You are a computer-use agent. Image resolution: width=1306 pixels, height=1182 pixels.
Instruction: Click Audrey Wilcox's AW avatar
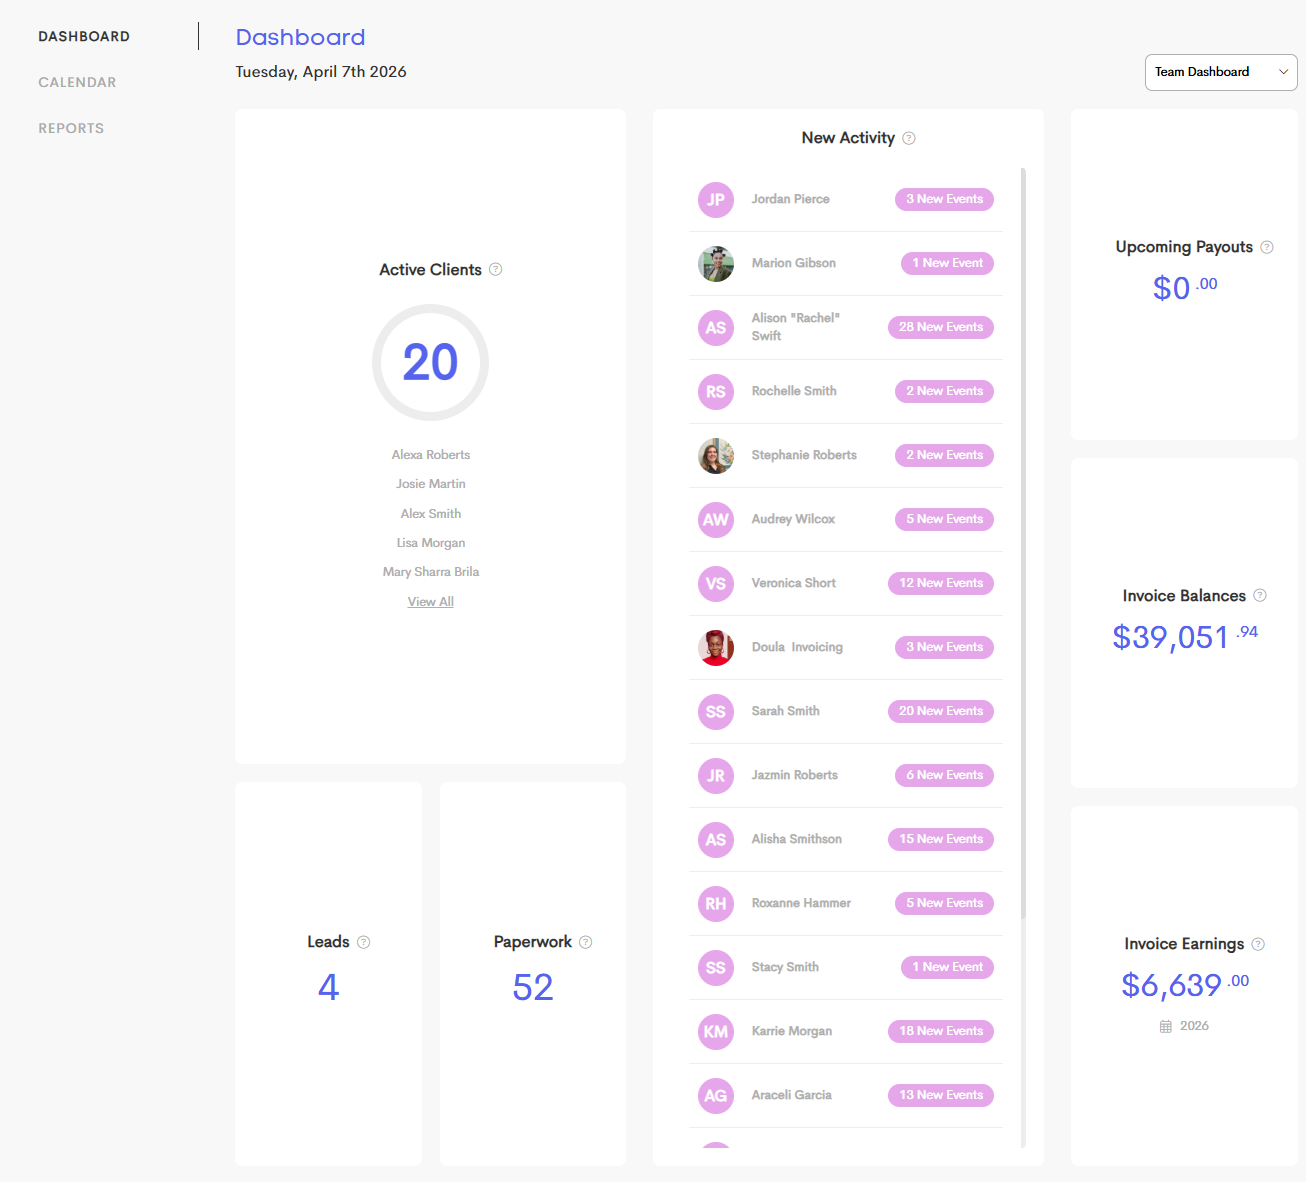[x=716, y=520]
